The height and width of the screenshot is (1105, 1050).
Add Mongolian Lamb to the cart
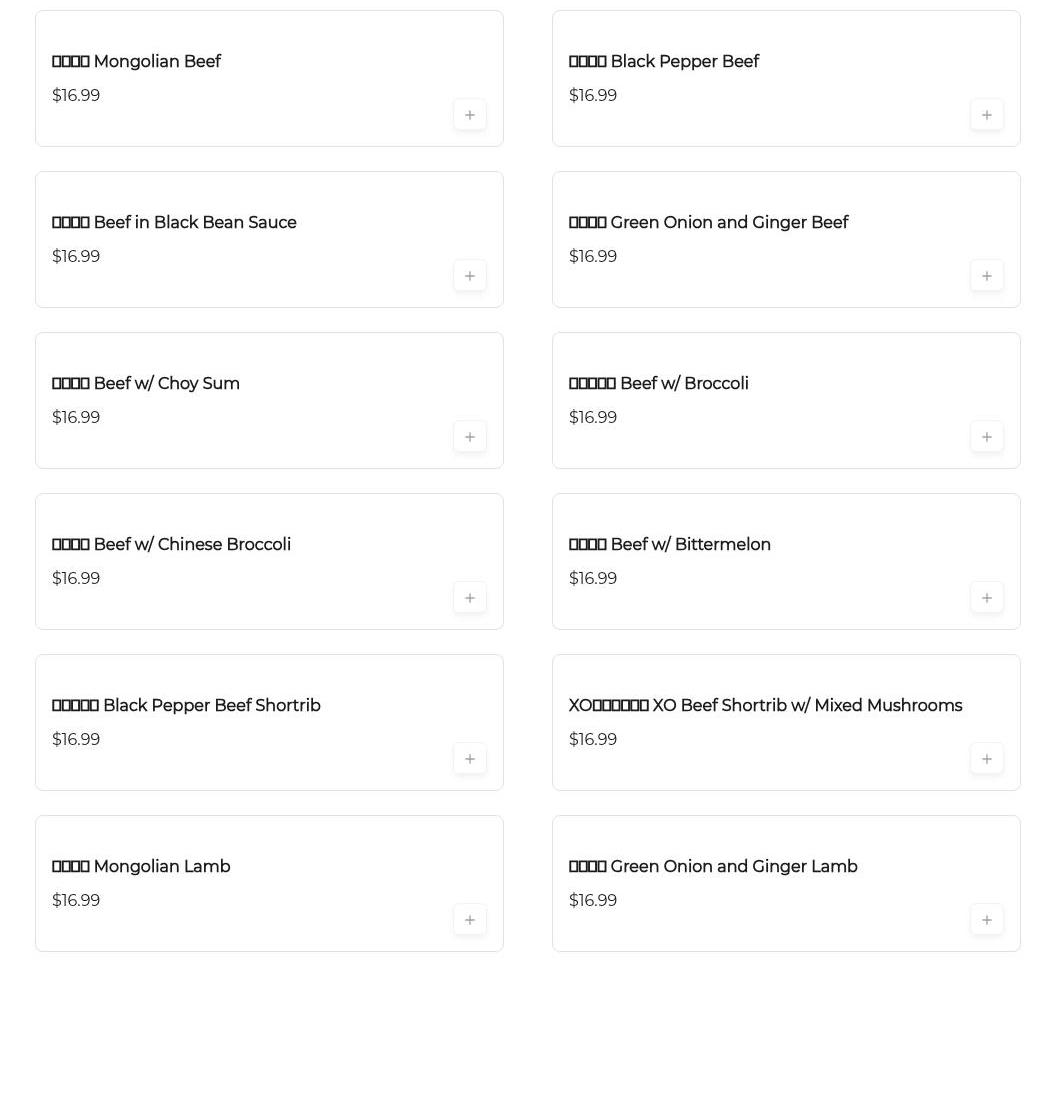click(470, 920)
